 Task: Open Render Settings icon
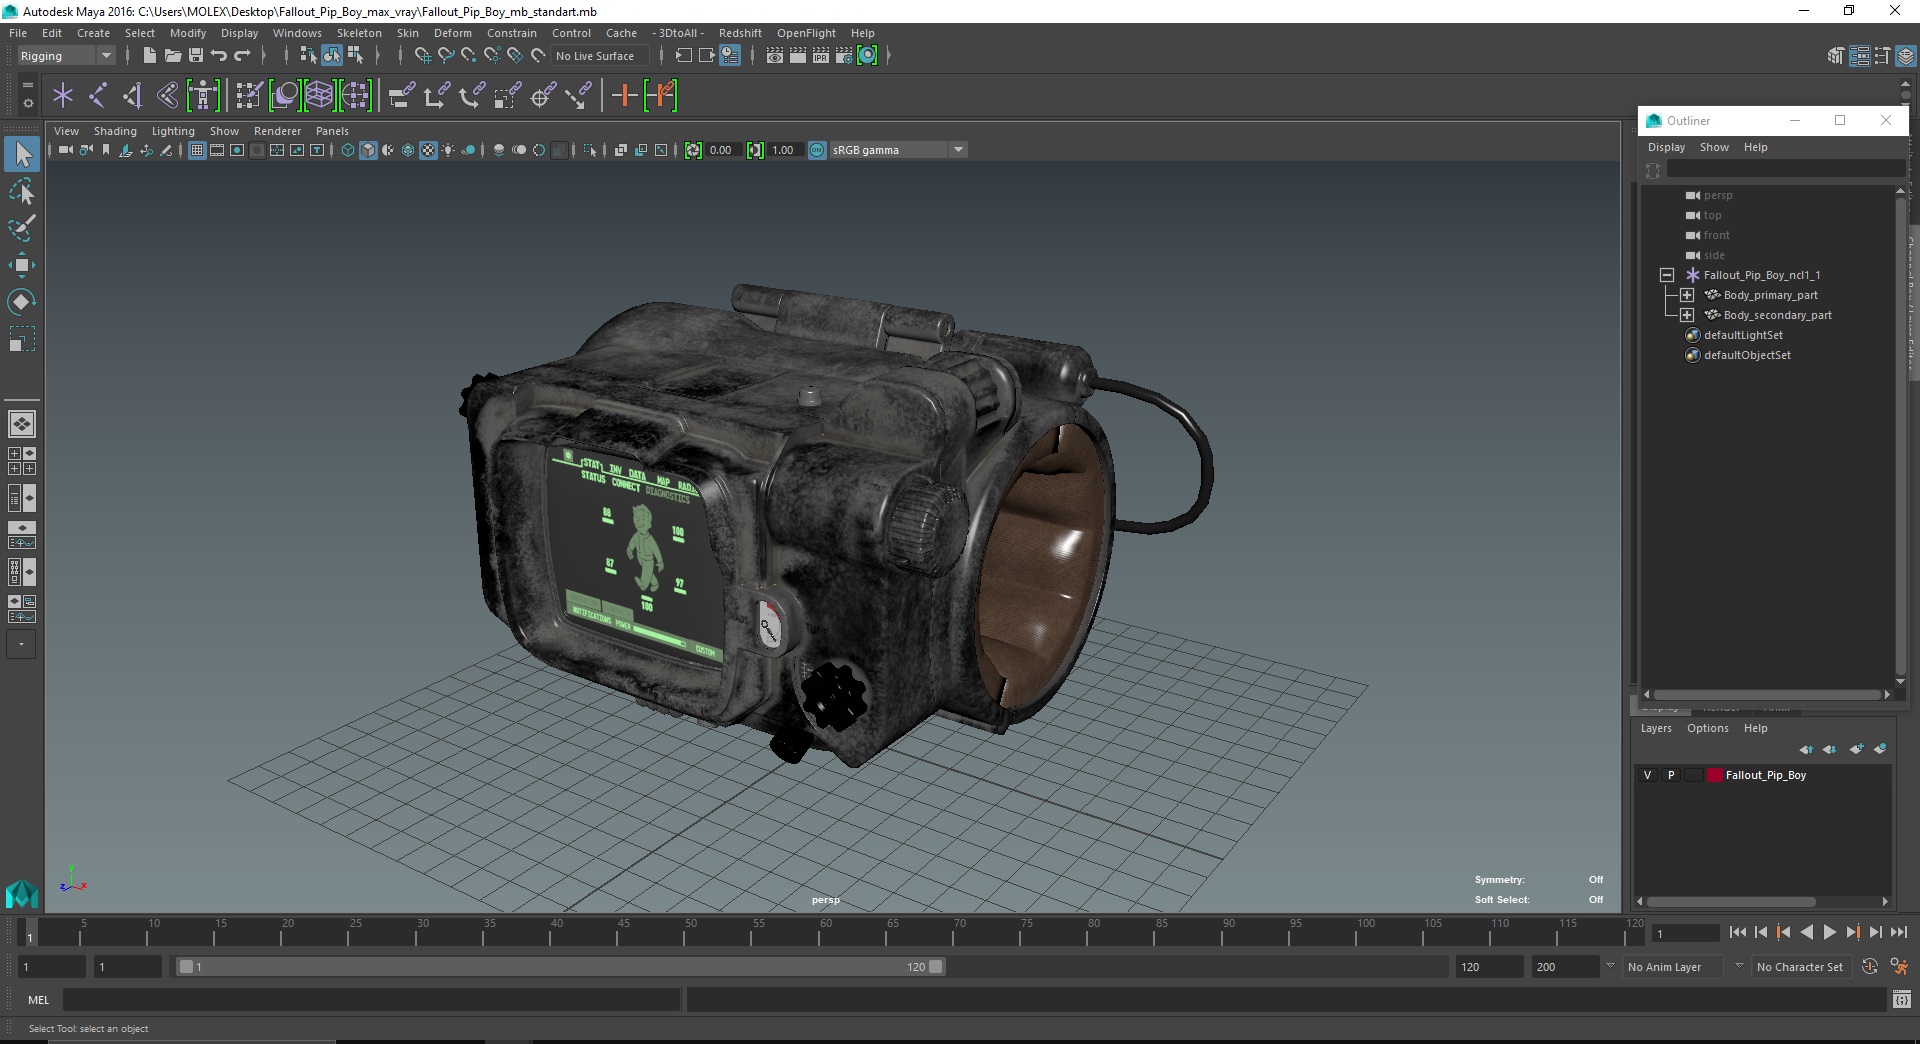(844, 56)
